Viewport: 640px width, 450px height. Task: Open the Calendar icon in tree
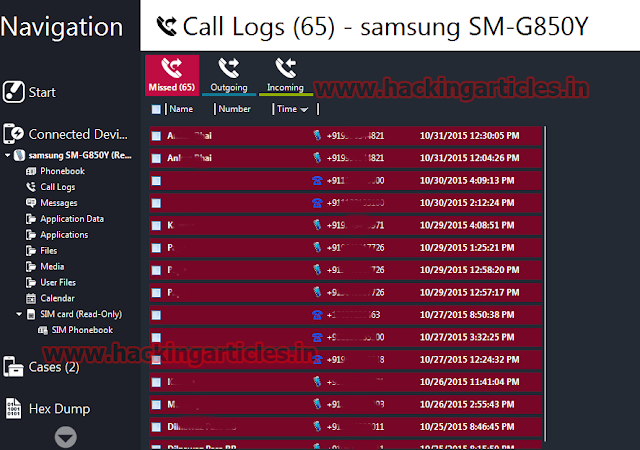31,298
